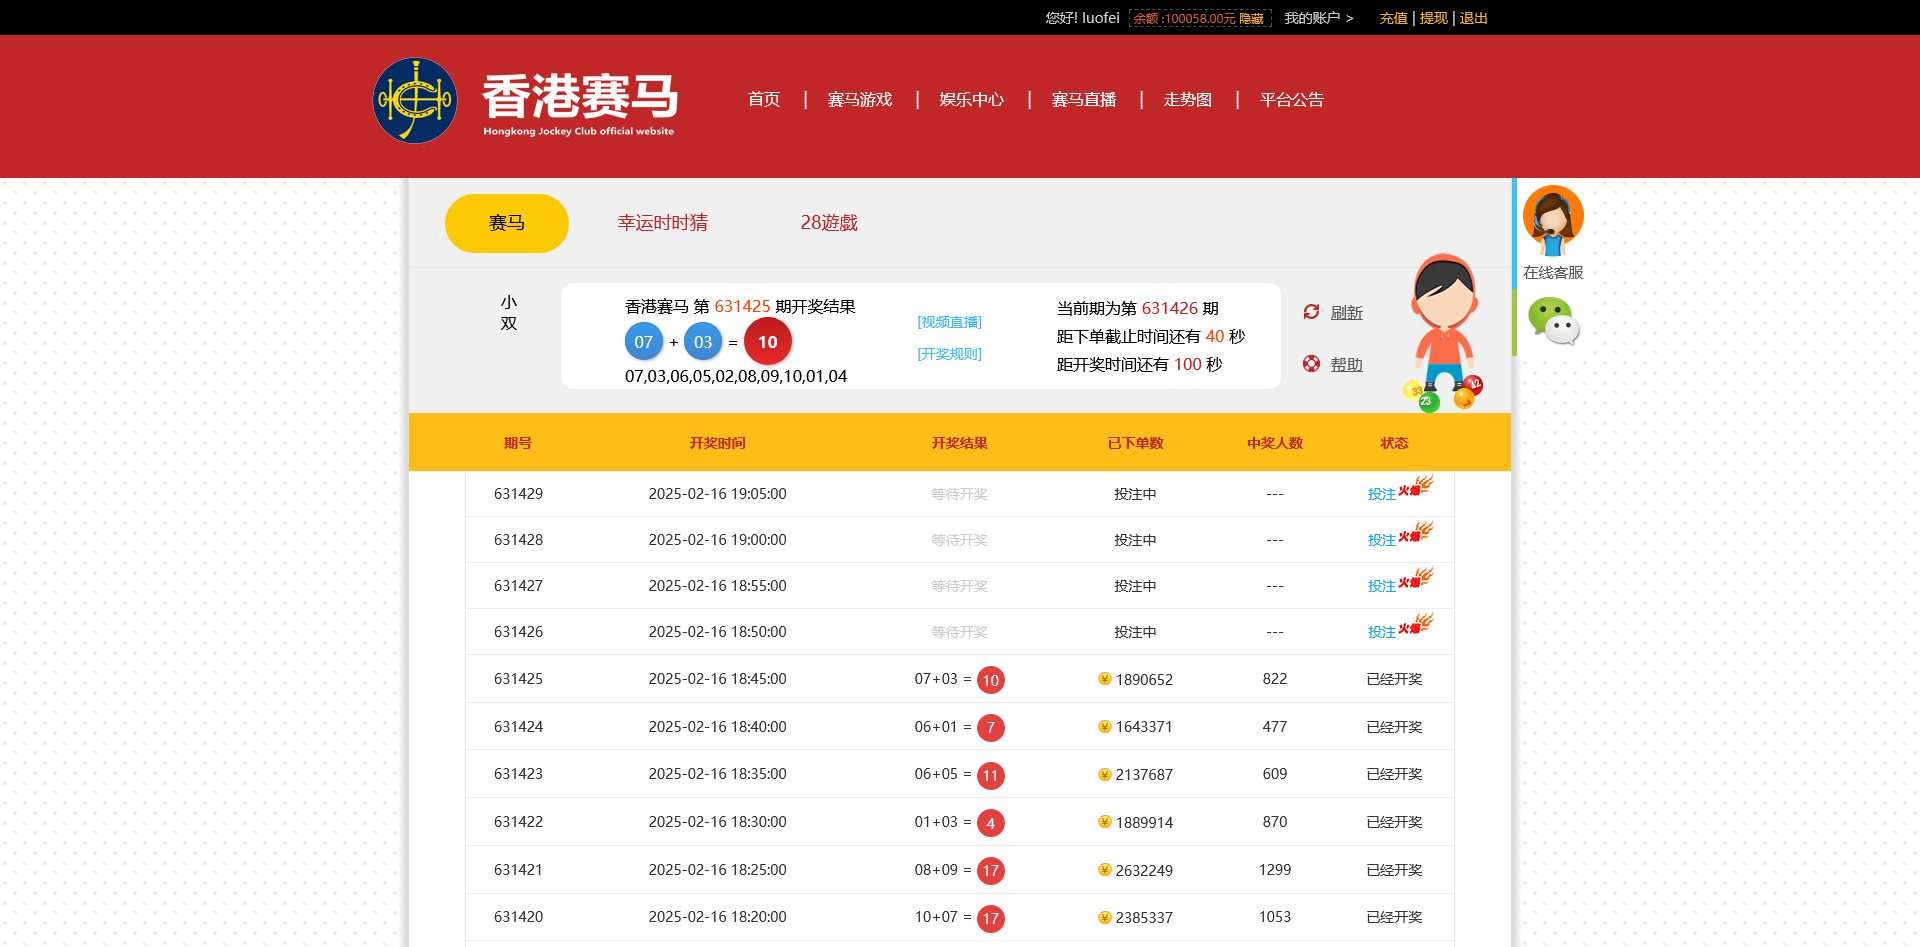Switch to the 28遊戲 tab
The height and width of the screenshot is (947, 1920).
(828, 223)
